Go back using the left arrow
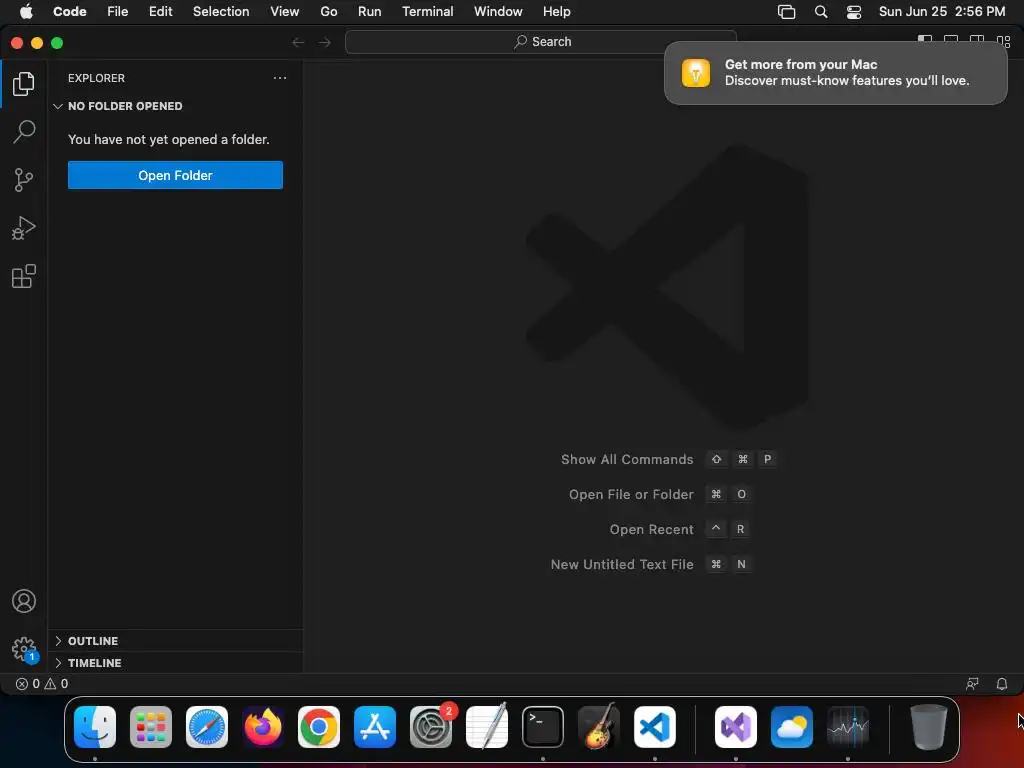The width and height of the screenshot is (1024, 768). (x=298, y=42)
